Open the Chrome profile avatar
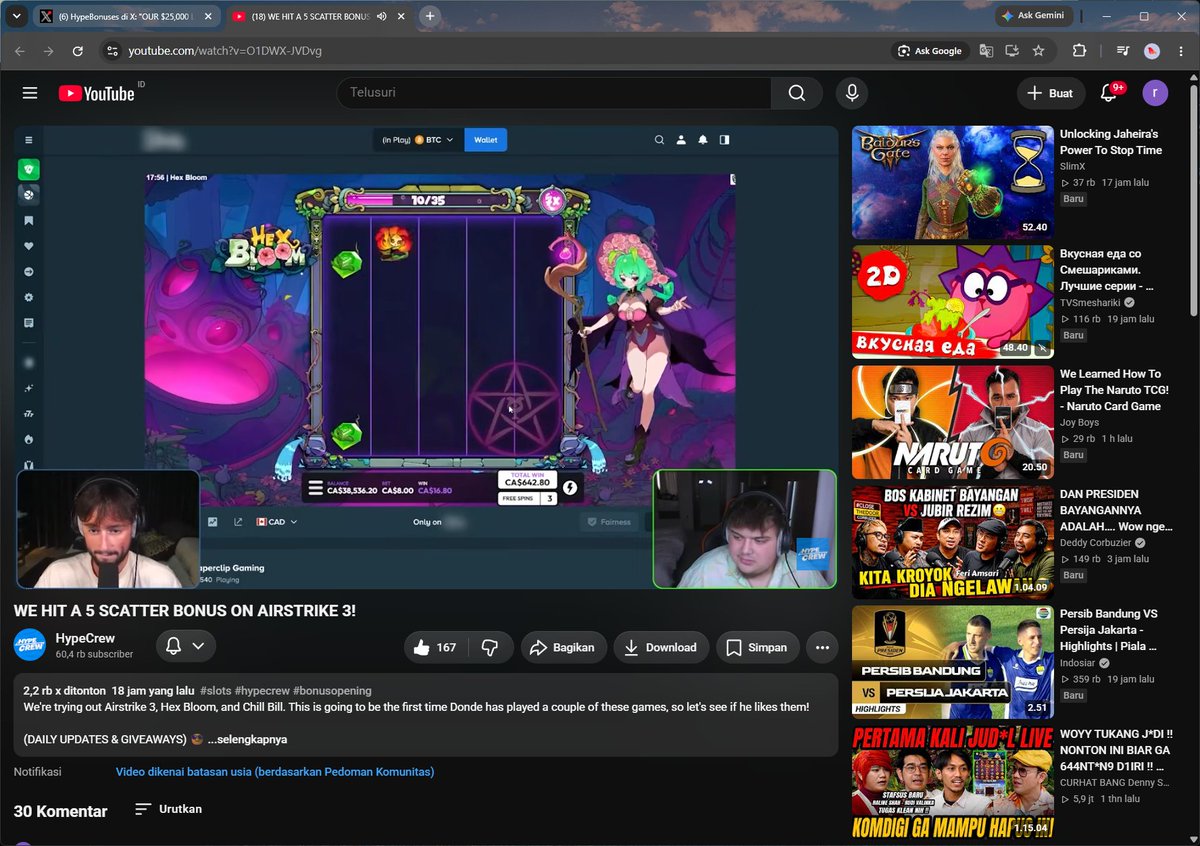This screenshot has height=846, width=1200. pyautogui.click(x=1152, y=51)
